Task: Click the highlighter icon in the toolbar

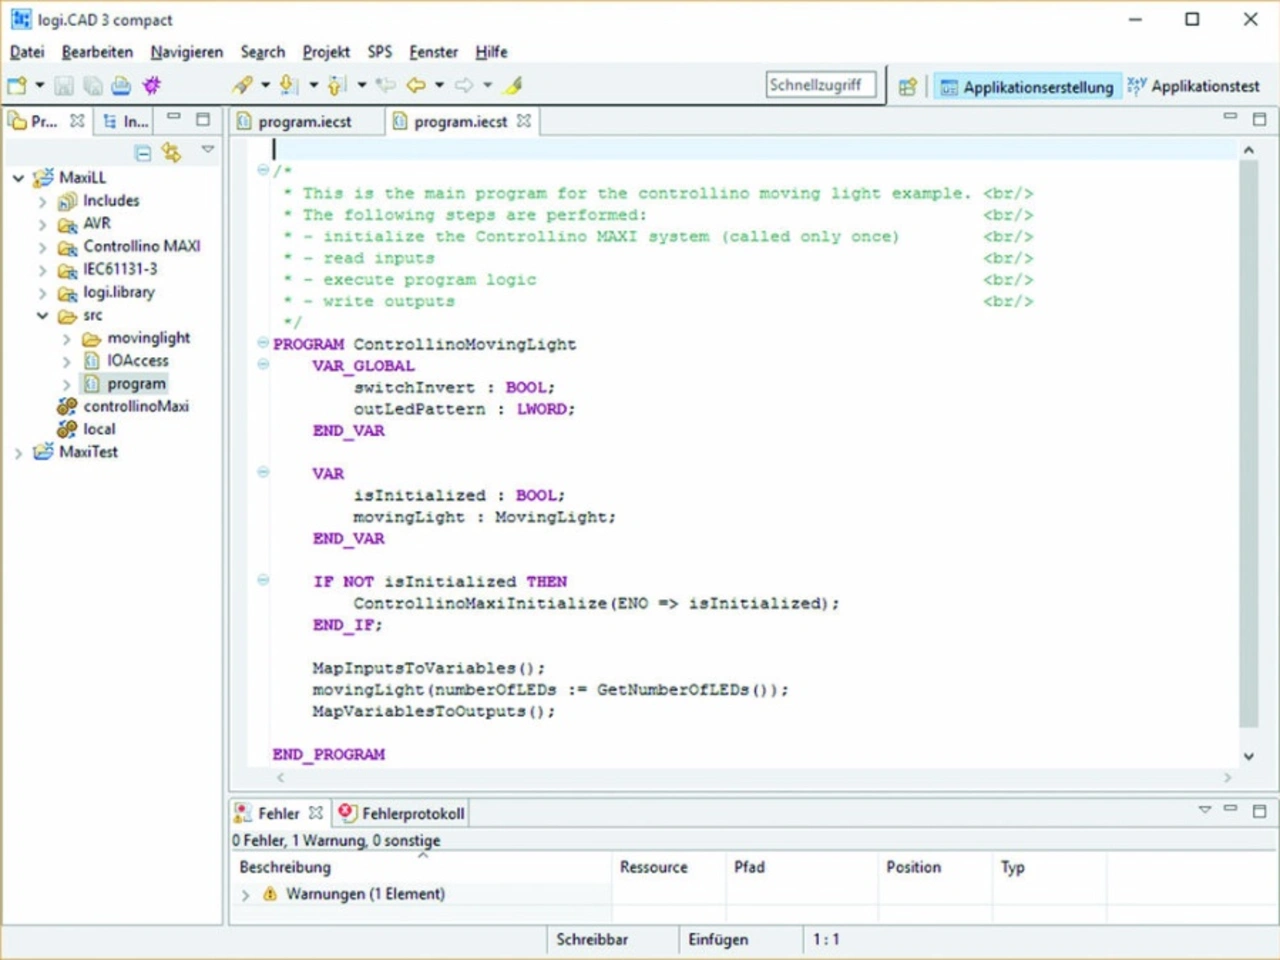Action: pos(514,86)
